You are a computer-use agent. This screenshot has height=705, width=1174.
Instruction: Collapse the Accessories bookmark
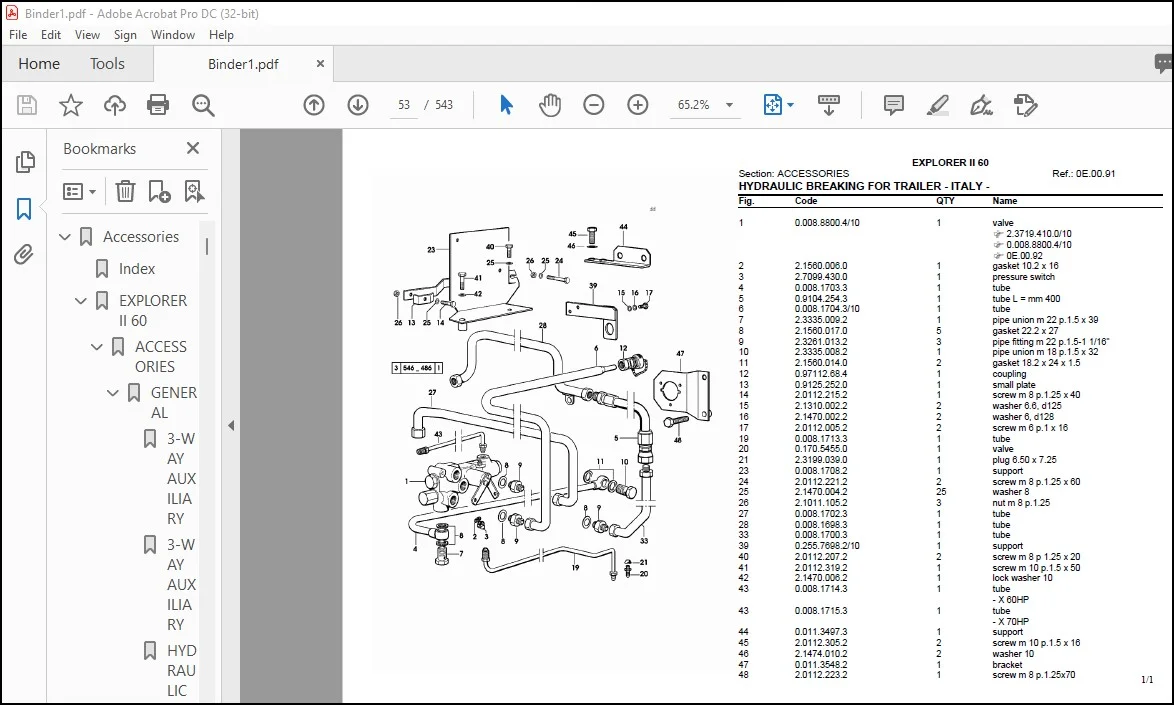(65, 237)
